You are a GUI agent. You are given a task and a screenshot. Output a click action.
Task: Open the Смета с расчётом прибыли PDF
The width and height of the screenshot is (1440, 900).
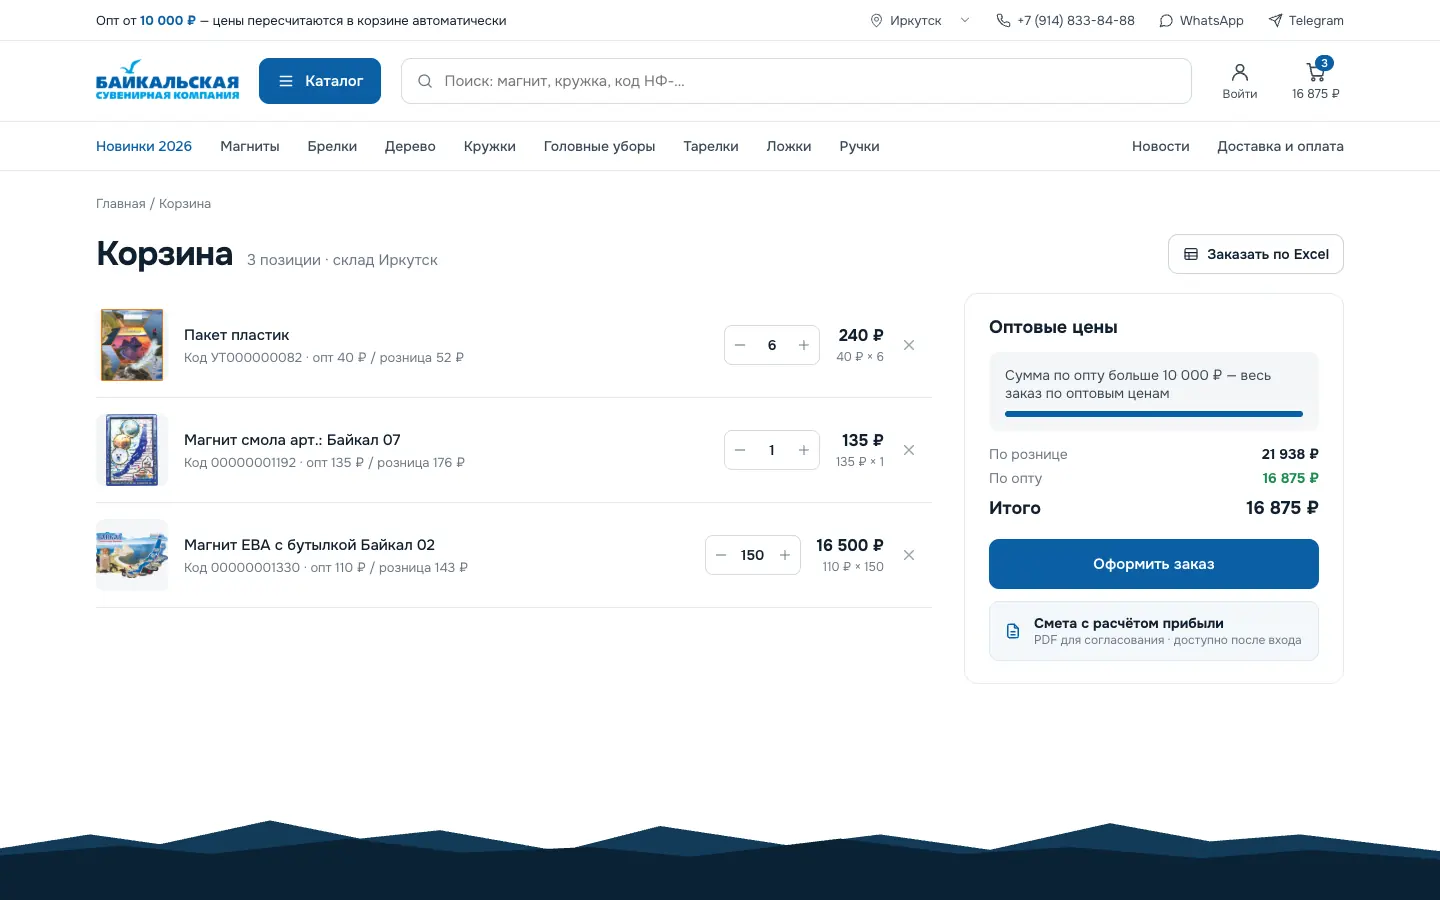[x=1154, y=631]
